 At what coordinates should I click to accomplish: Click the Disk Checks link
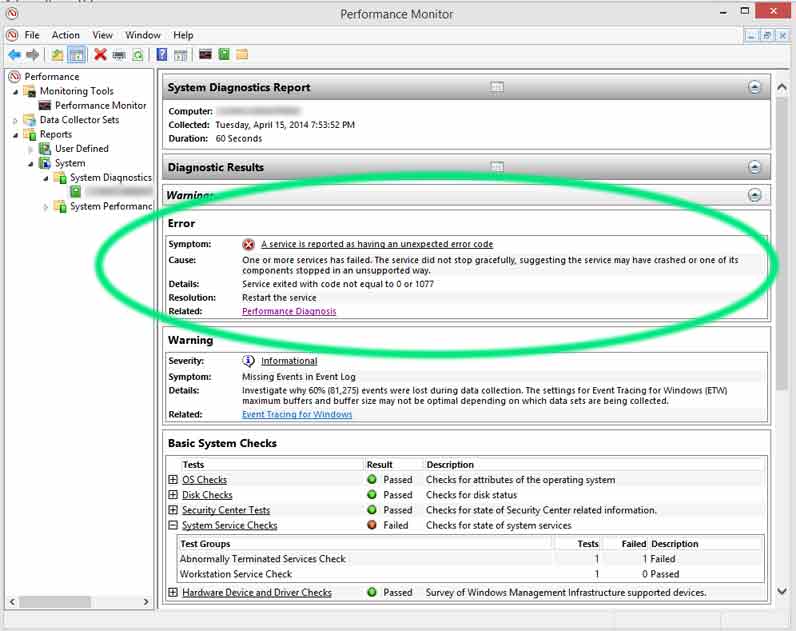[x=207, y=495]
